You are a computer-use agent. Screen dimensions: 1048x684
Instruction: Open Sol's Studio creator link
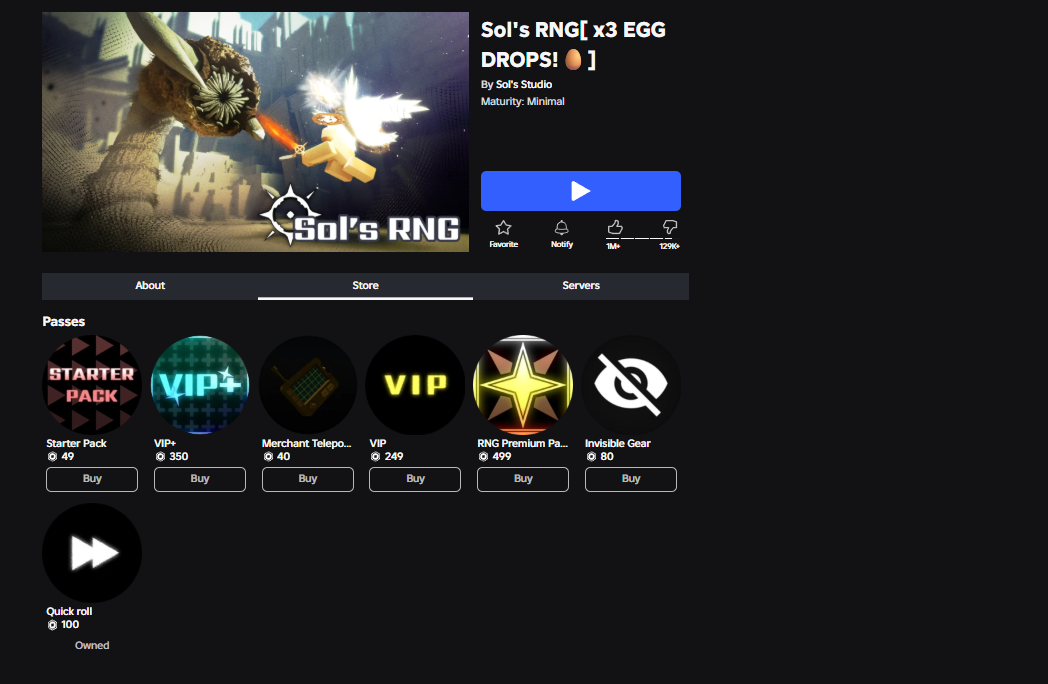524,84
